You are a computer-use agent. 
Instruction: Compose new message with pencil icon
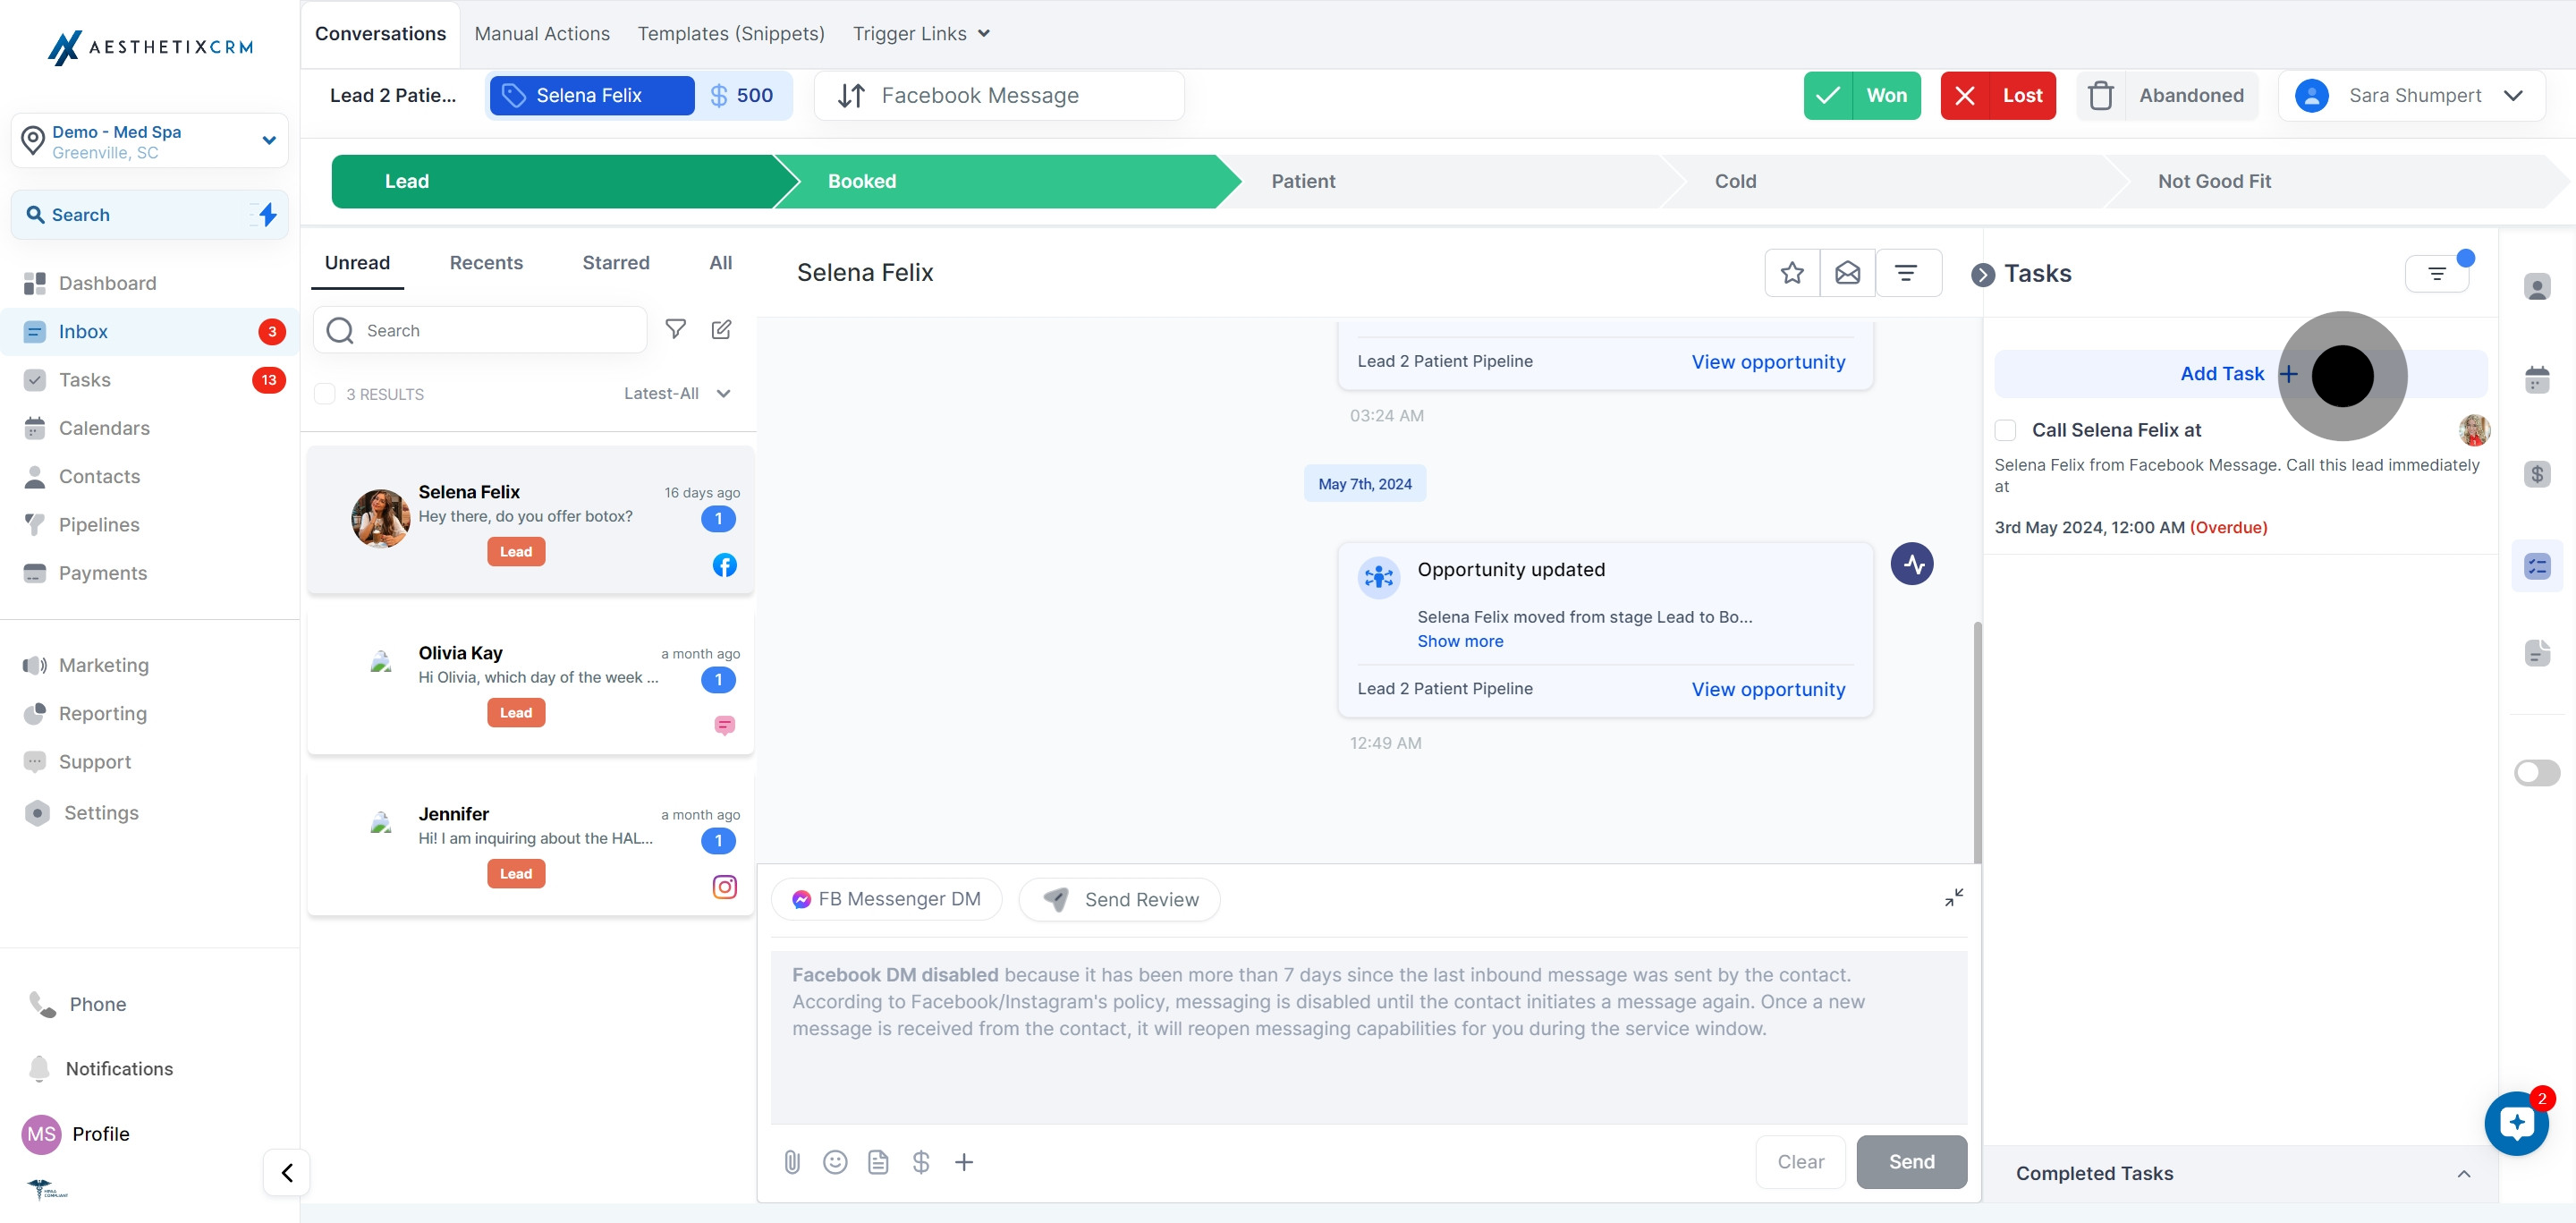(721, 329)
